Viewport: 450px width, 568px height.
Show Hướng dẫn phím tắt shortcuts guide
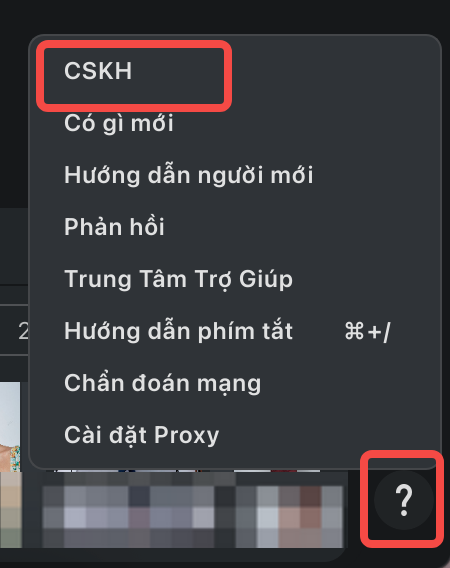pyautogui.click(x=178, y=331)
